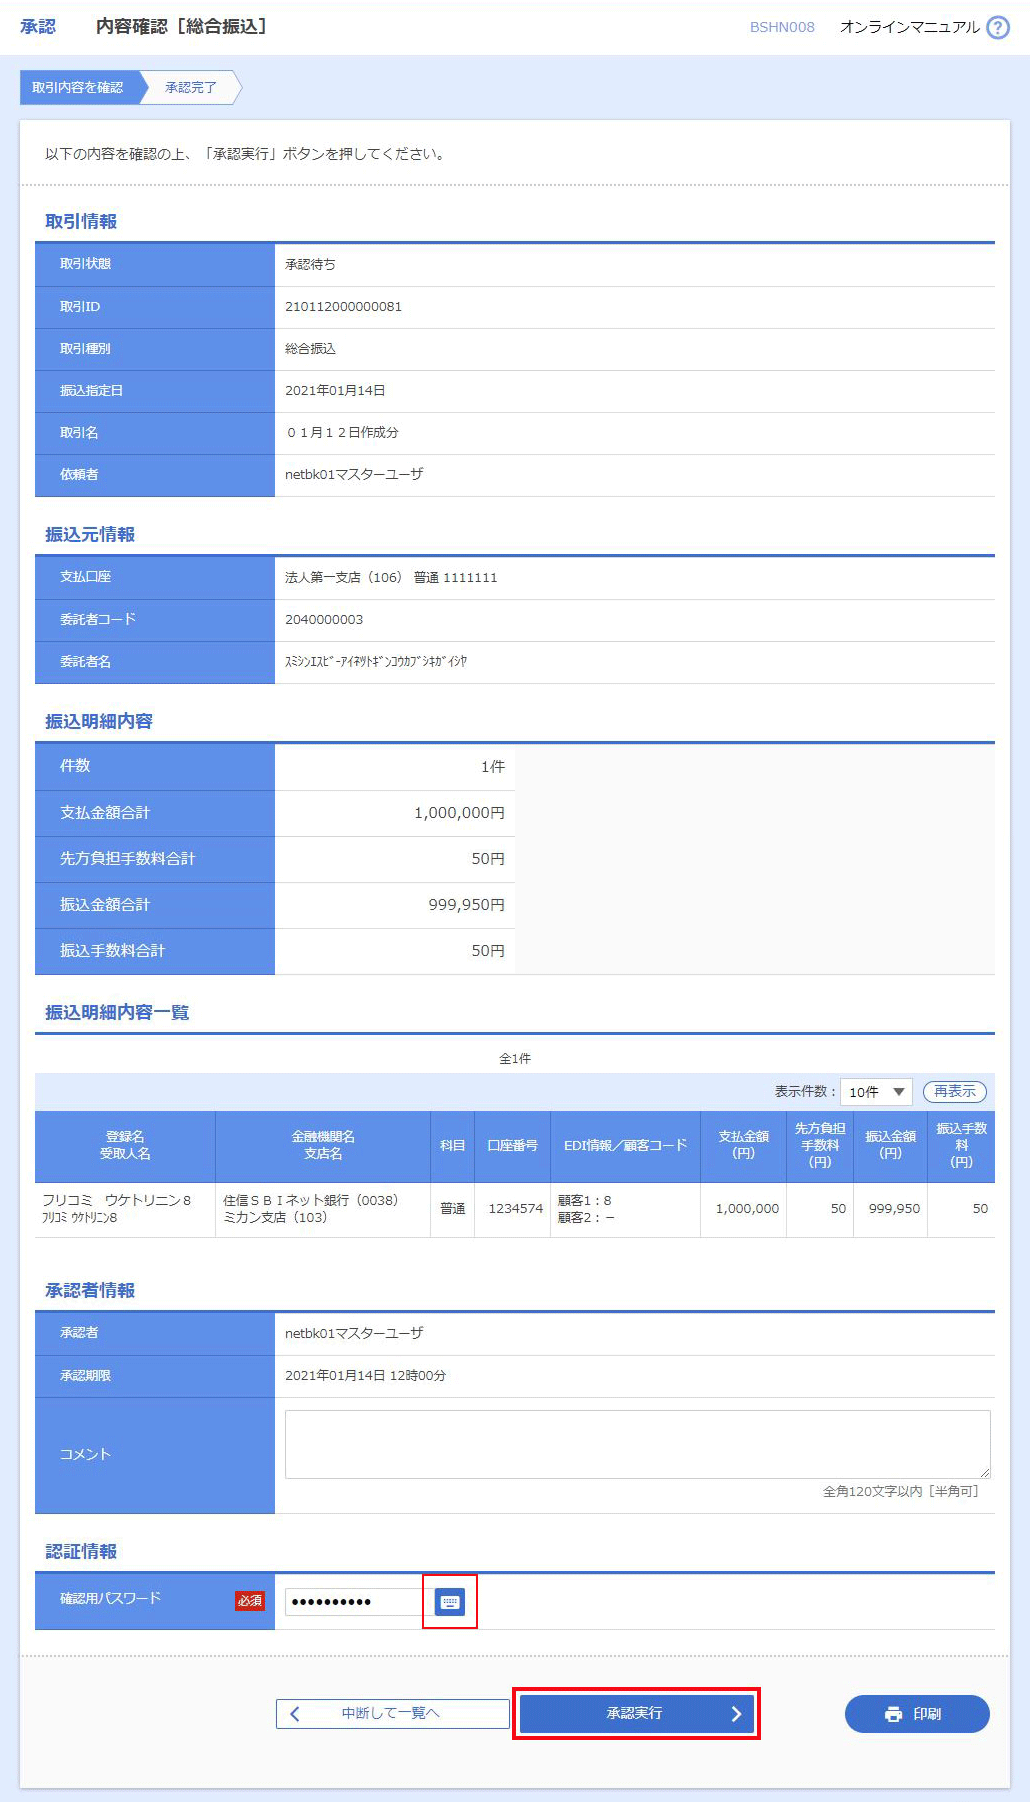Click the online manual question mark icon
1030x1802 pixels.
click(997, 27)
